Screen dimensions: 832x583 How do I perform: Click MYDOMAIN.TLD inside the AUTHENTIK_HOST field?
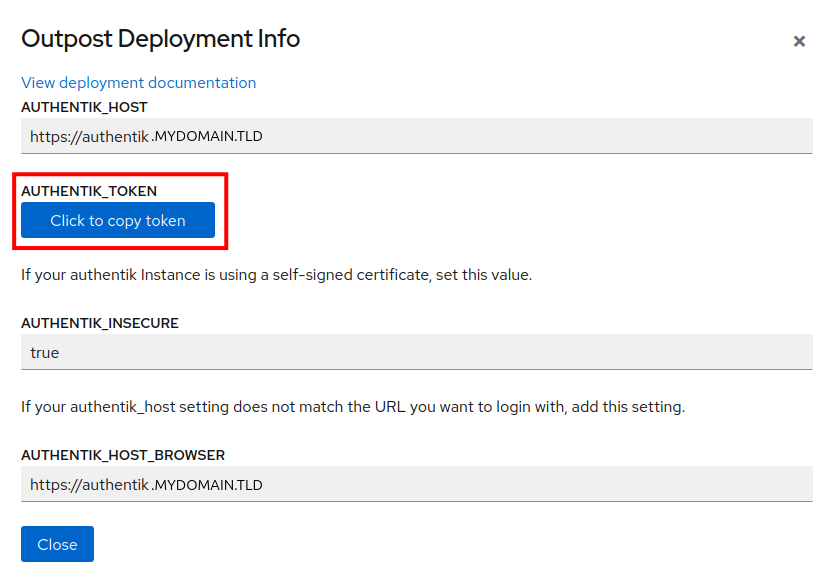(x=208, y=136)
